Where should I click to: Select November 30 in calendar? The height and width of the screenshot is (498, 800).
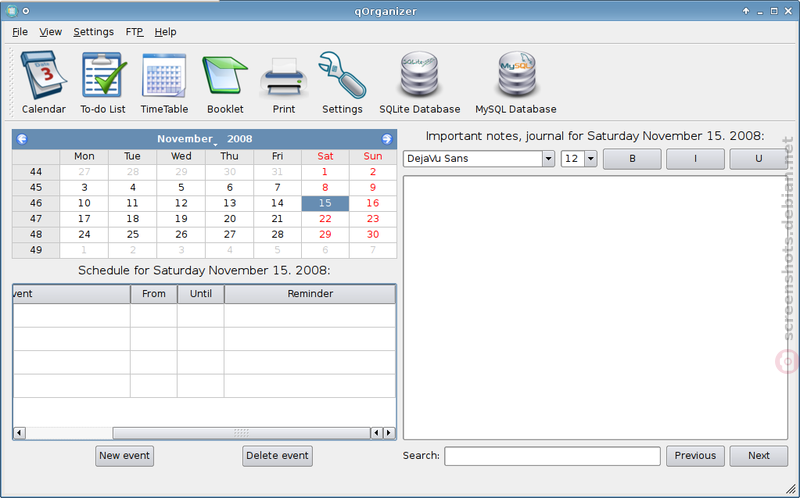tap(373, 235)
